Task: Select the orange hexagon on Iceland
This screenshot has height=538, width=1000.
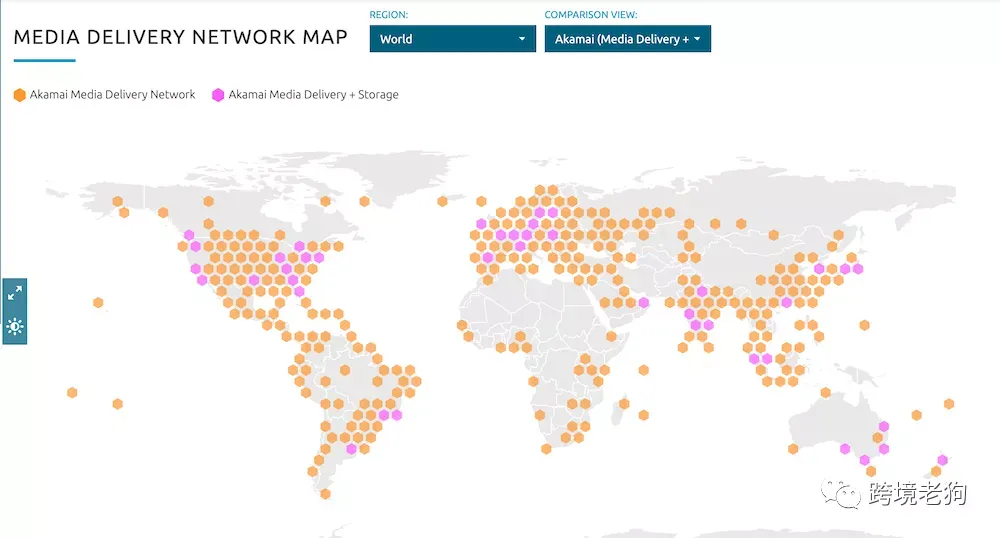Action: point(442,201)
